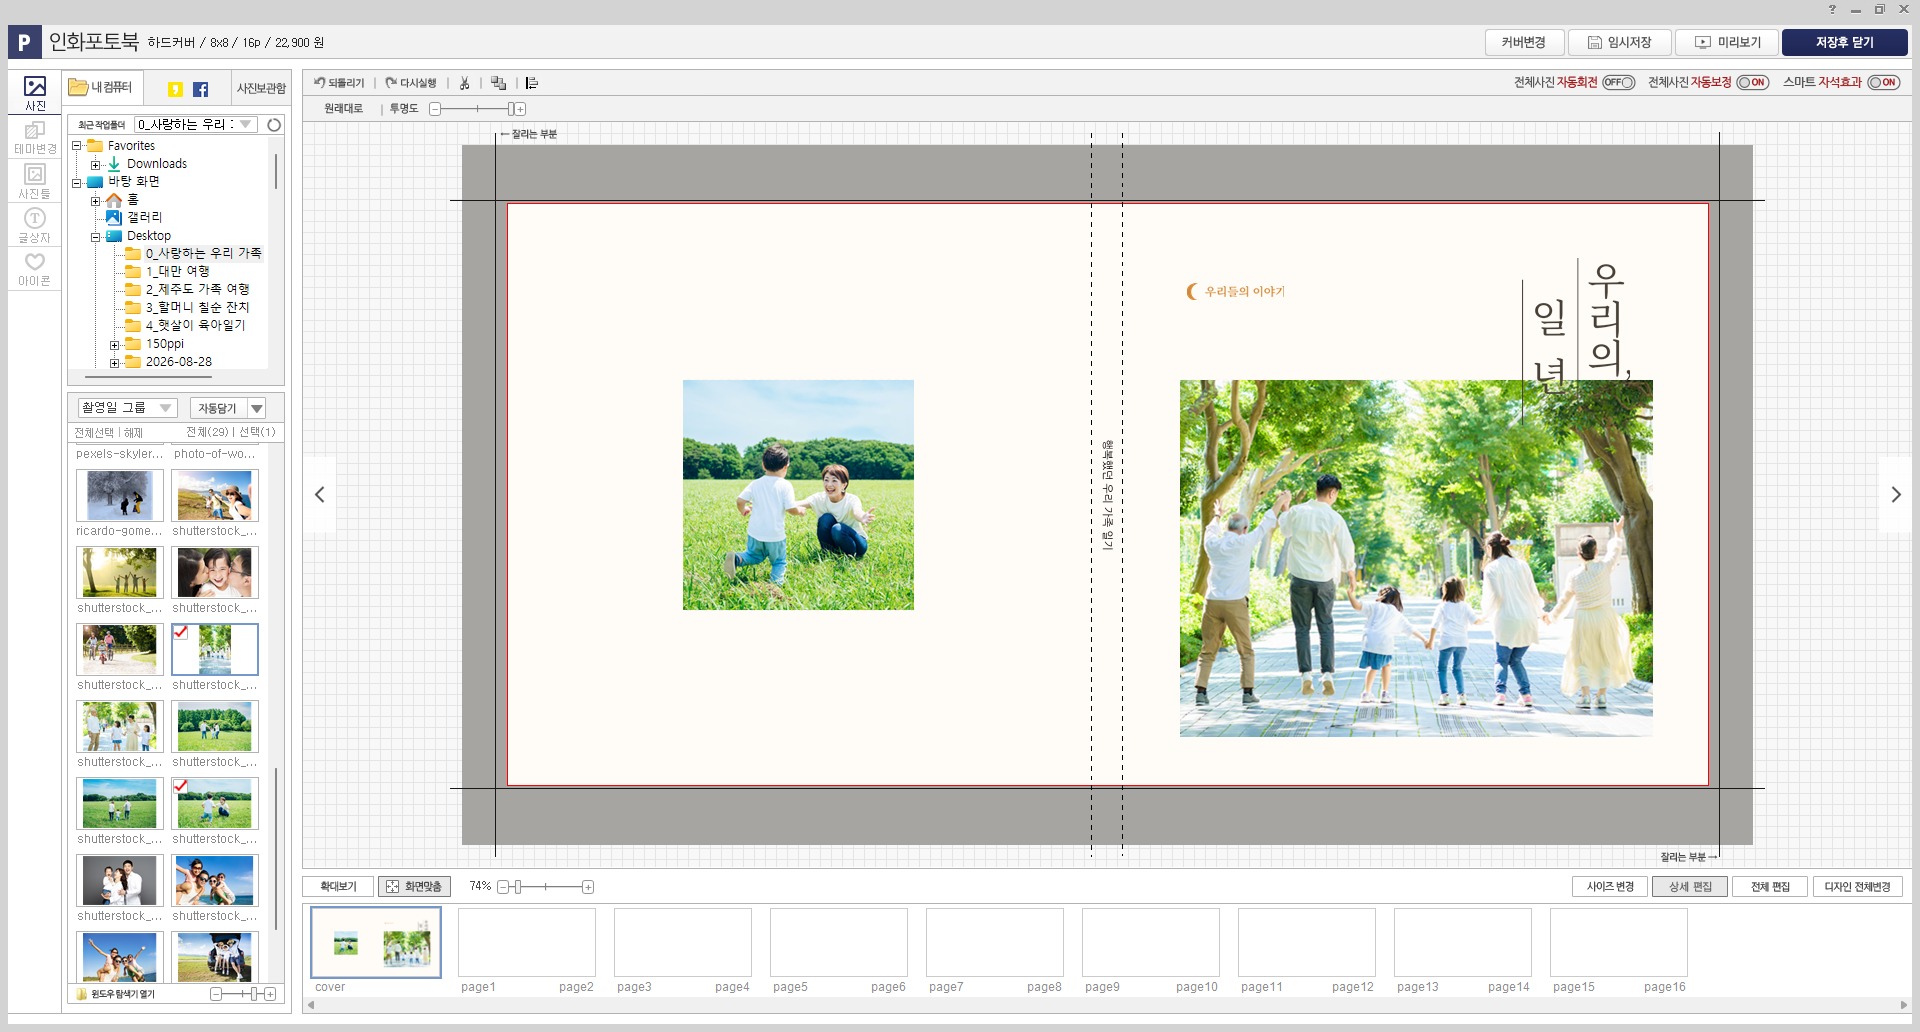Toggle 전체사진 자동보정 switch

1753,83
